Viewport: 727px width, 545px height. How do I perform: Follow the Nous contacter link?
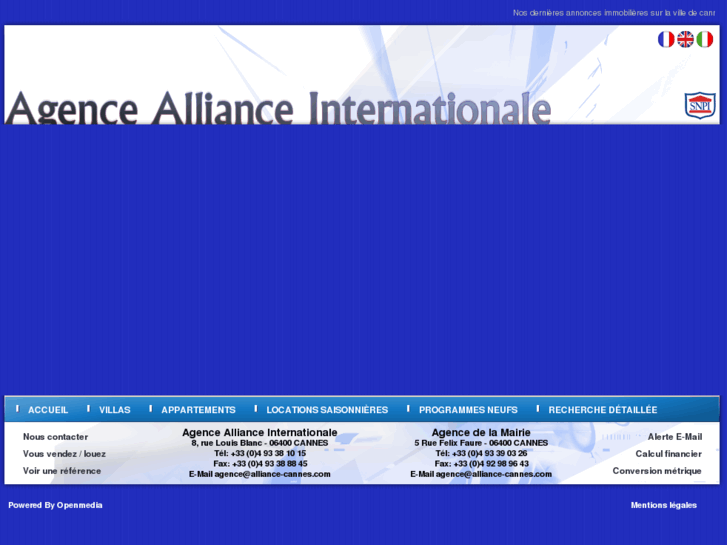(x=55, y=437)
